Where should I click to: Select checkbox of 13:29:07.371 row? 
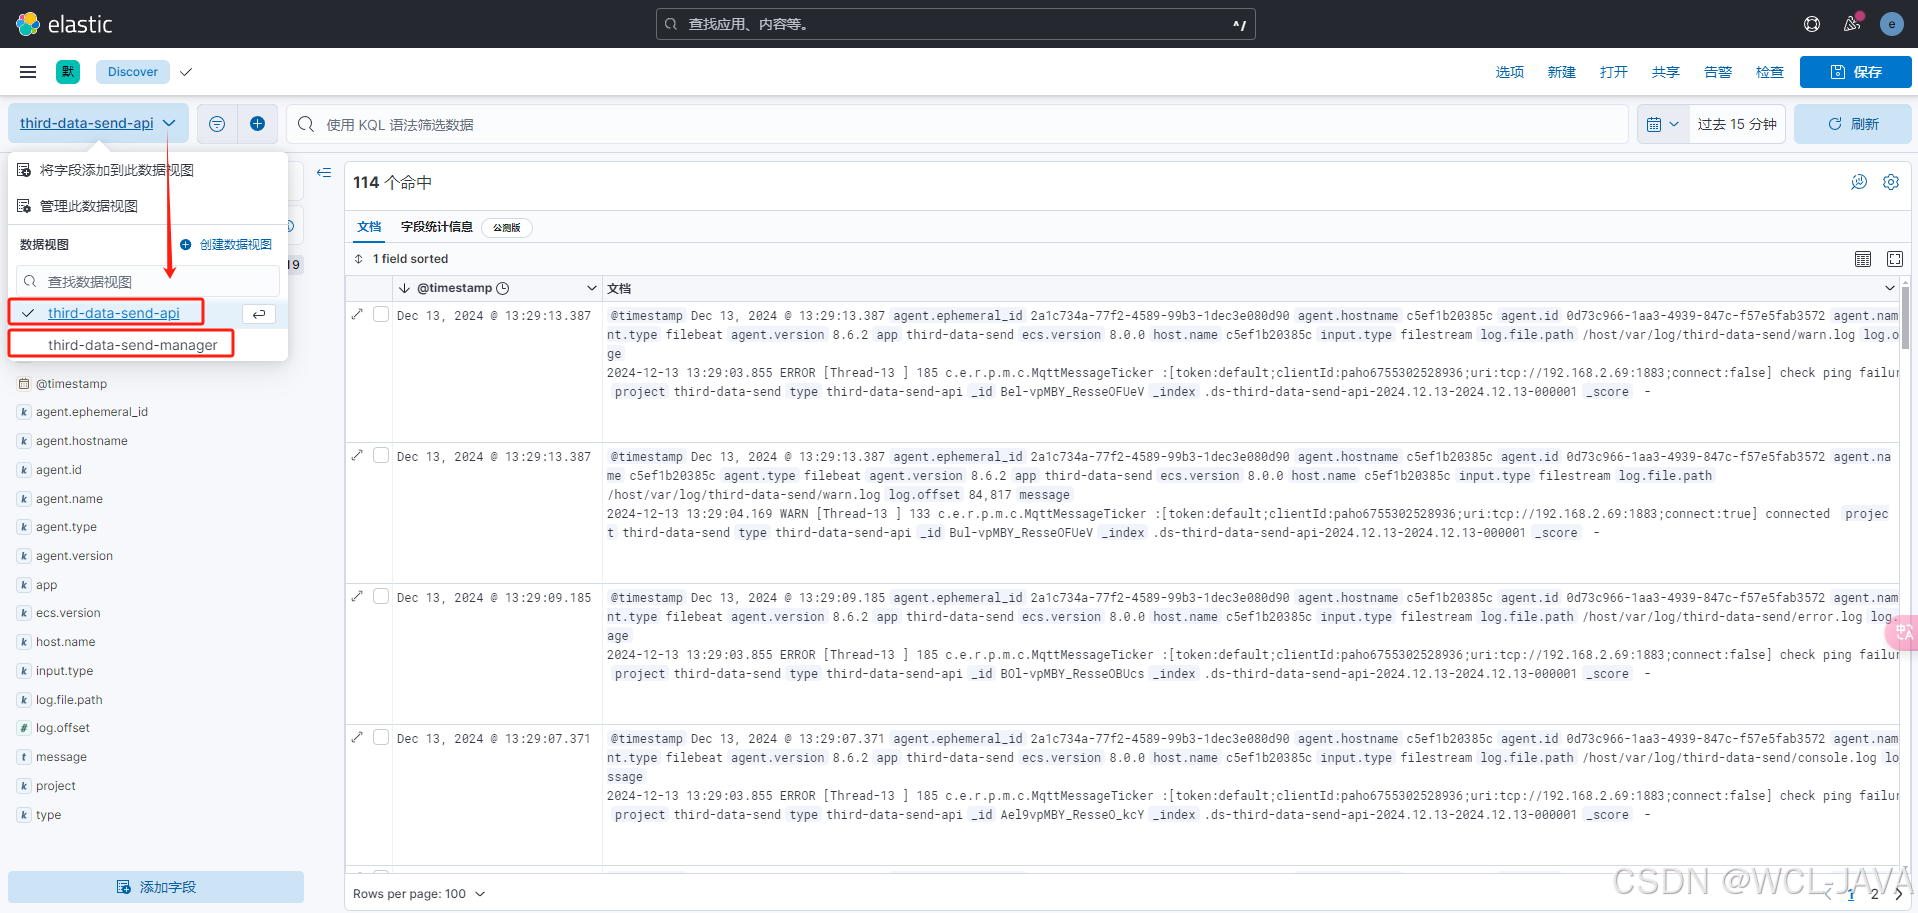point(381,737)
